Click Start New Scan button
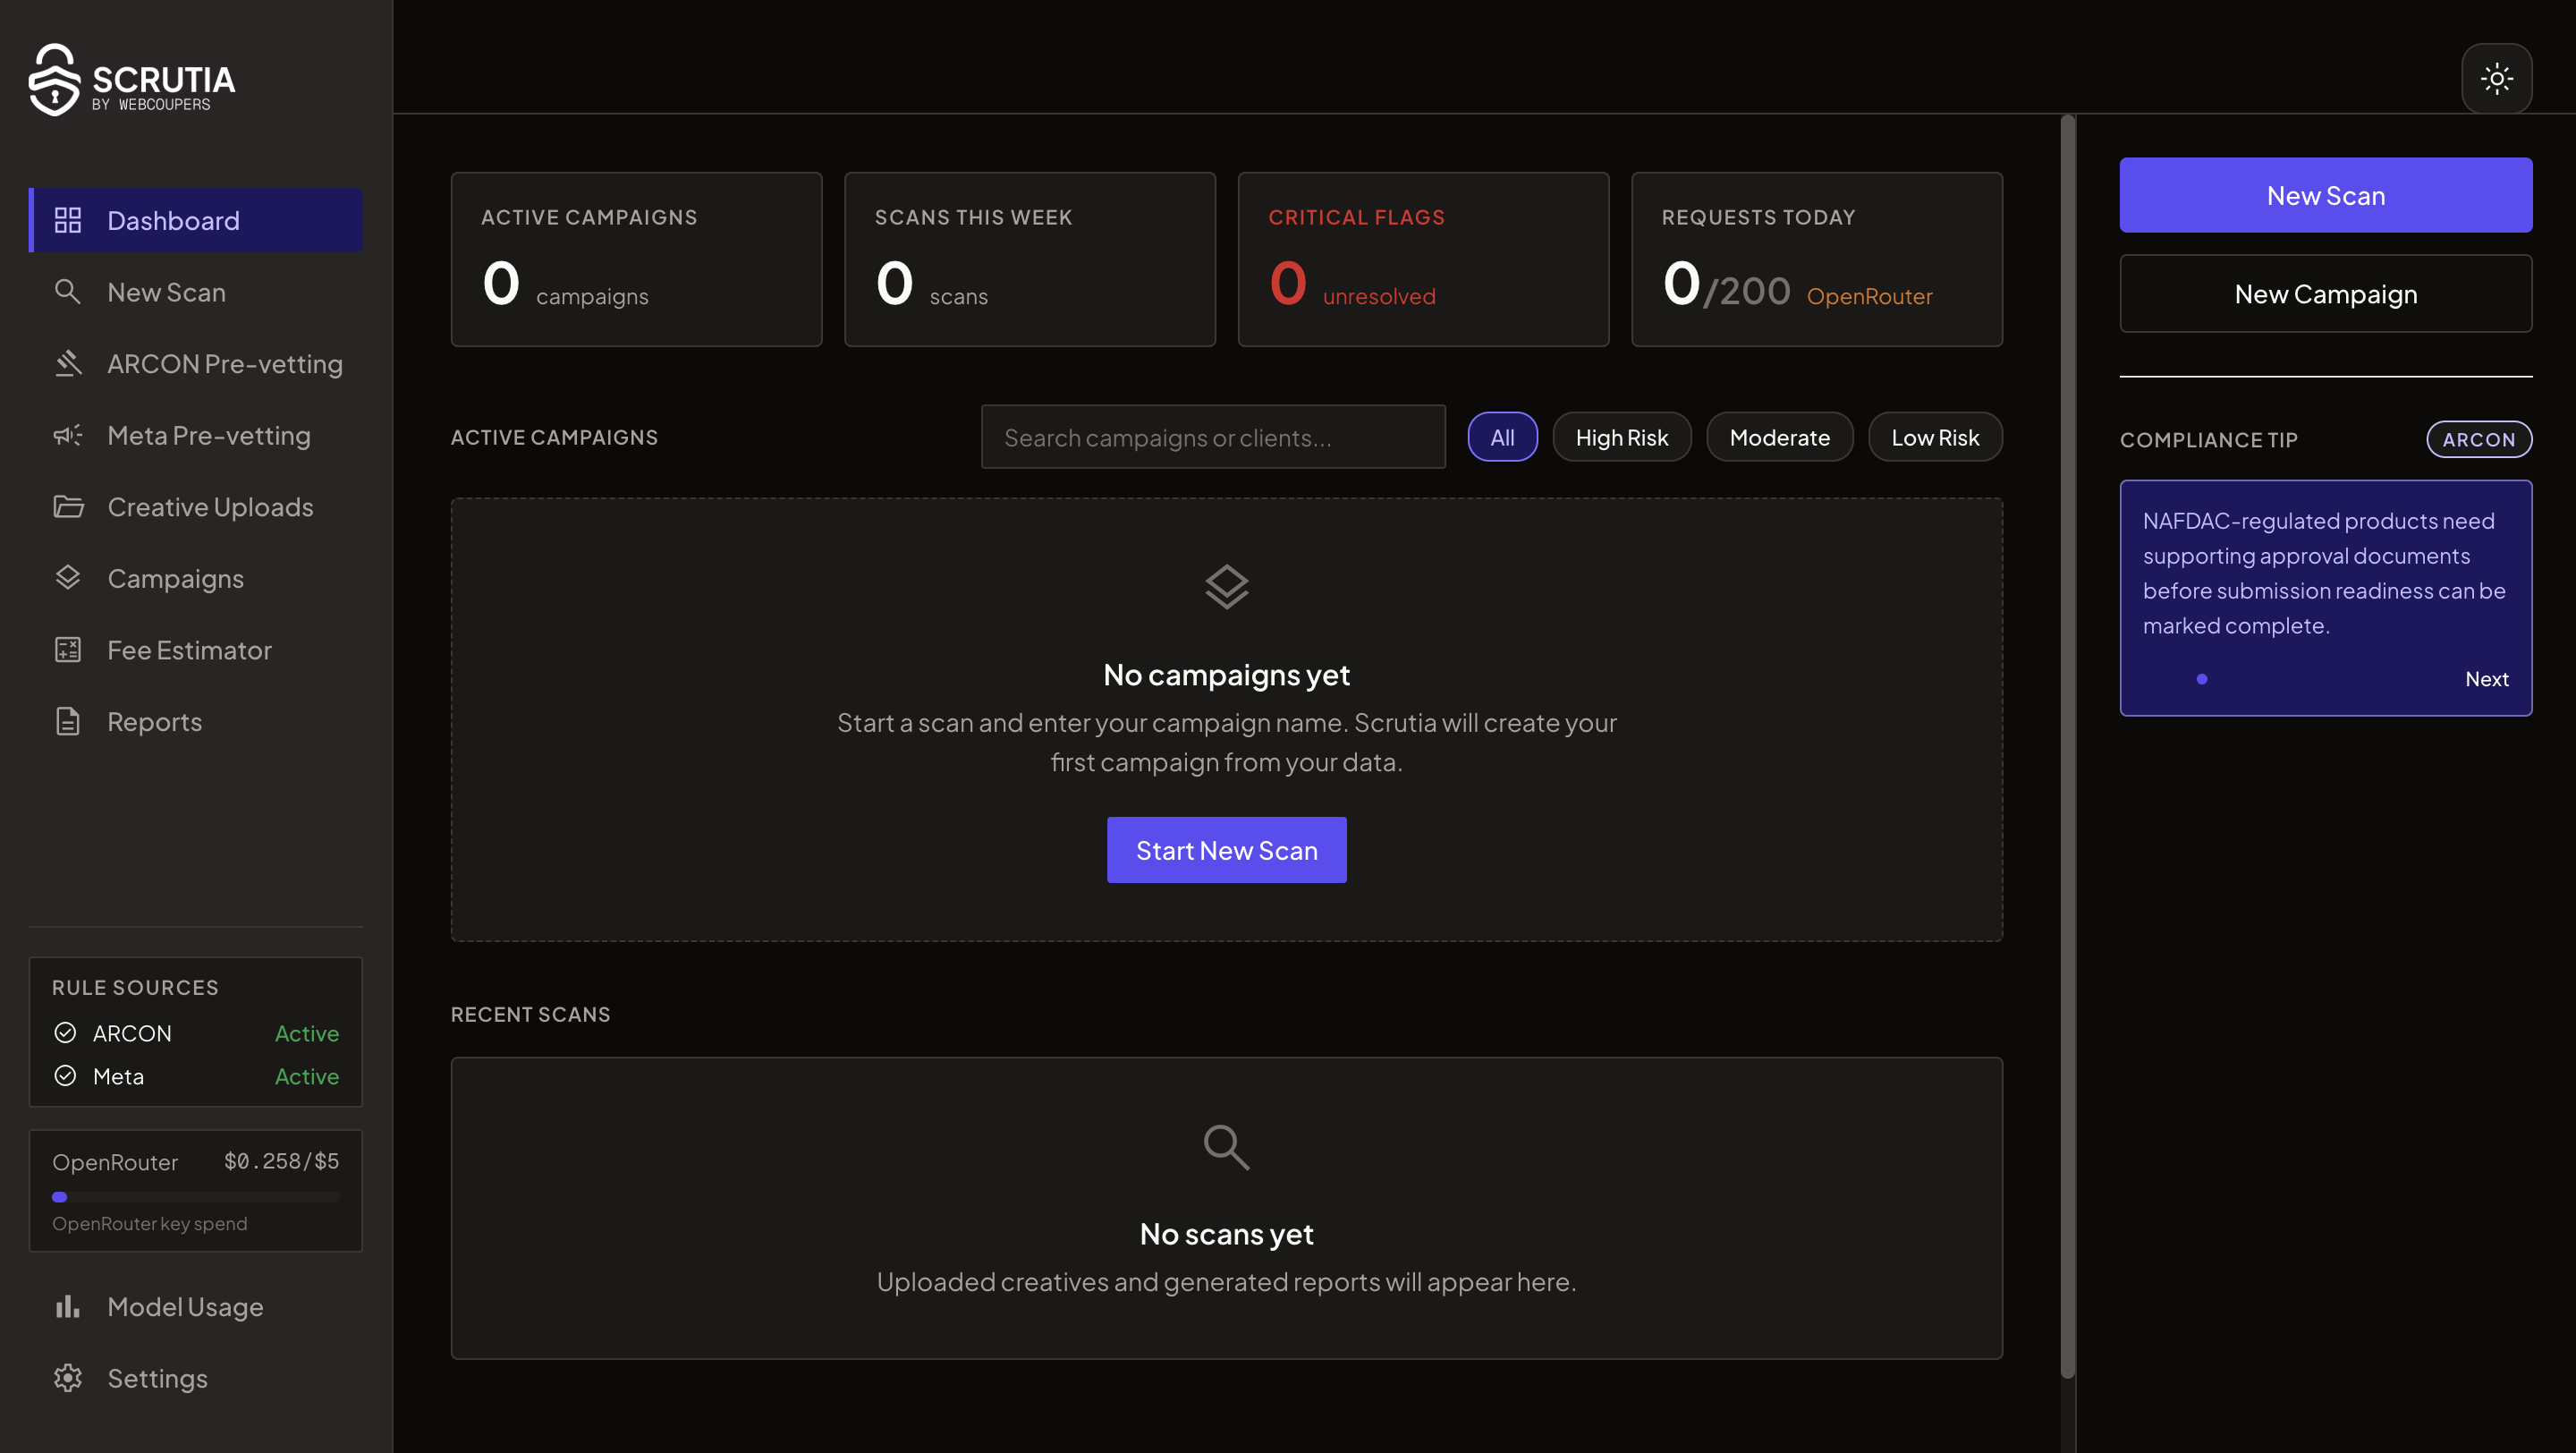Viewport: 2576px width, 1453px height. [x=1226, y=850]
